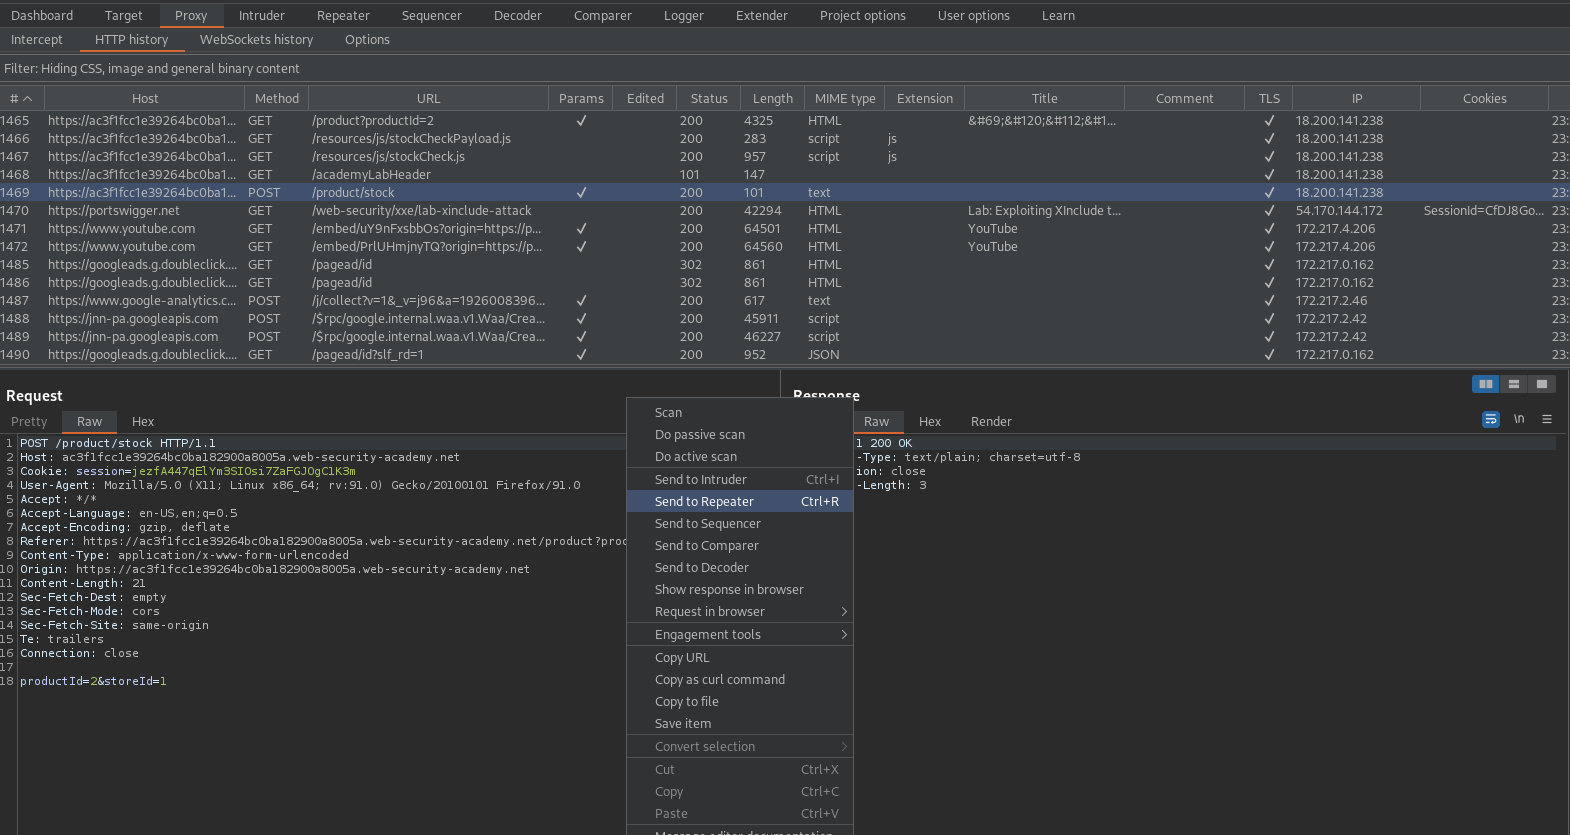This screenshot has width=1570, height=835.
Task: Open the Project options tab
Action: tap(863, 15)
